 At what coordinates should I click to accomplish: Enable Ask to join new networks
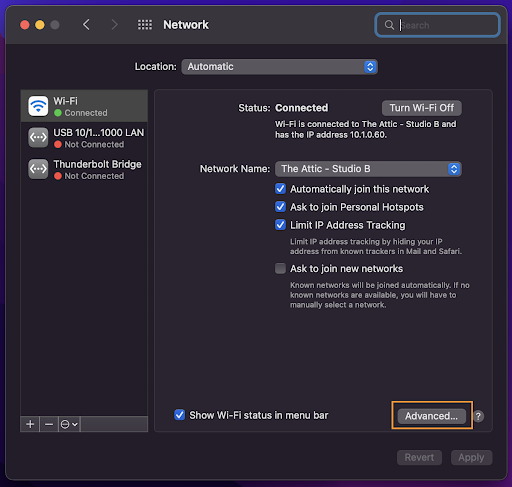click(x=280, y=268)
